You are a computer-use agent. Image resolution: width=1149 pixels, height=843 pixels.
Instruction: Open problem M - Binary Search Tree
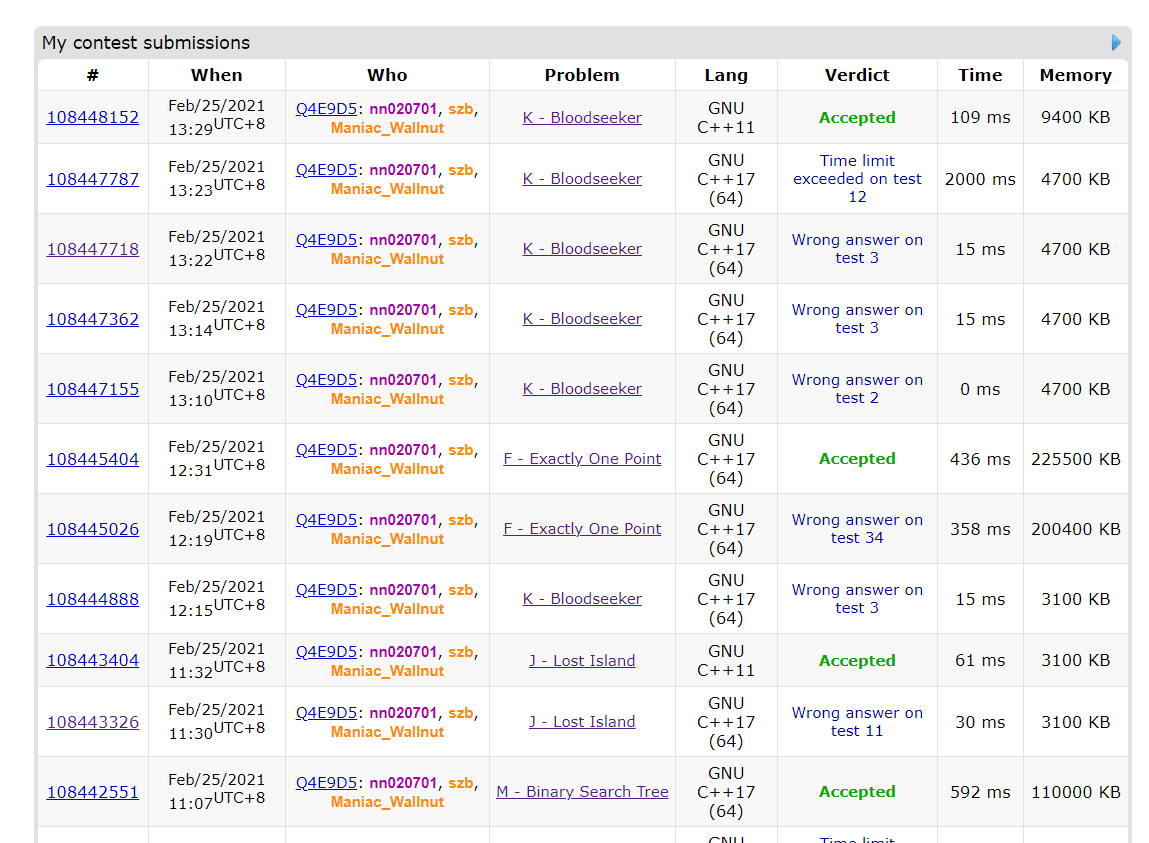pos(582,792)
